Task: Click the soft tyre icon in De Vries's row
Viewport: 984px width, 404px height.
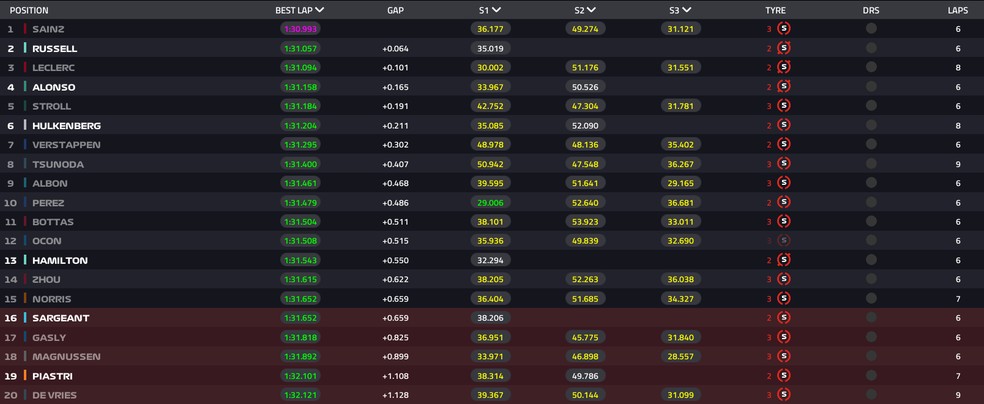Action: (784, 395)
